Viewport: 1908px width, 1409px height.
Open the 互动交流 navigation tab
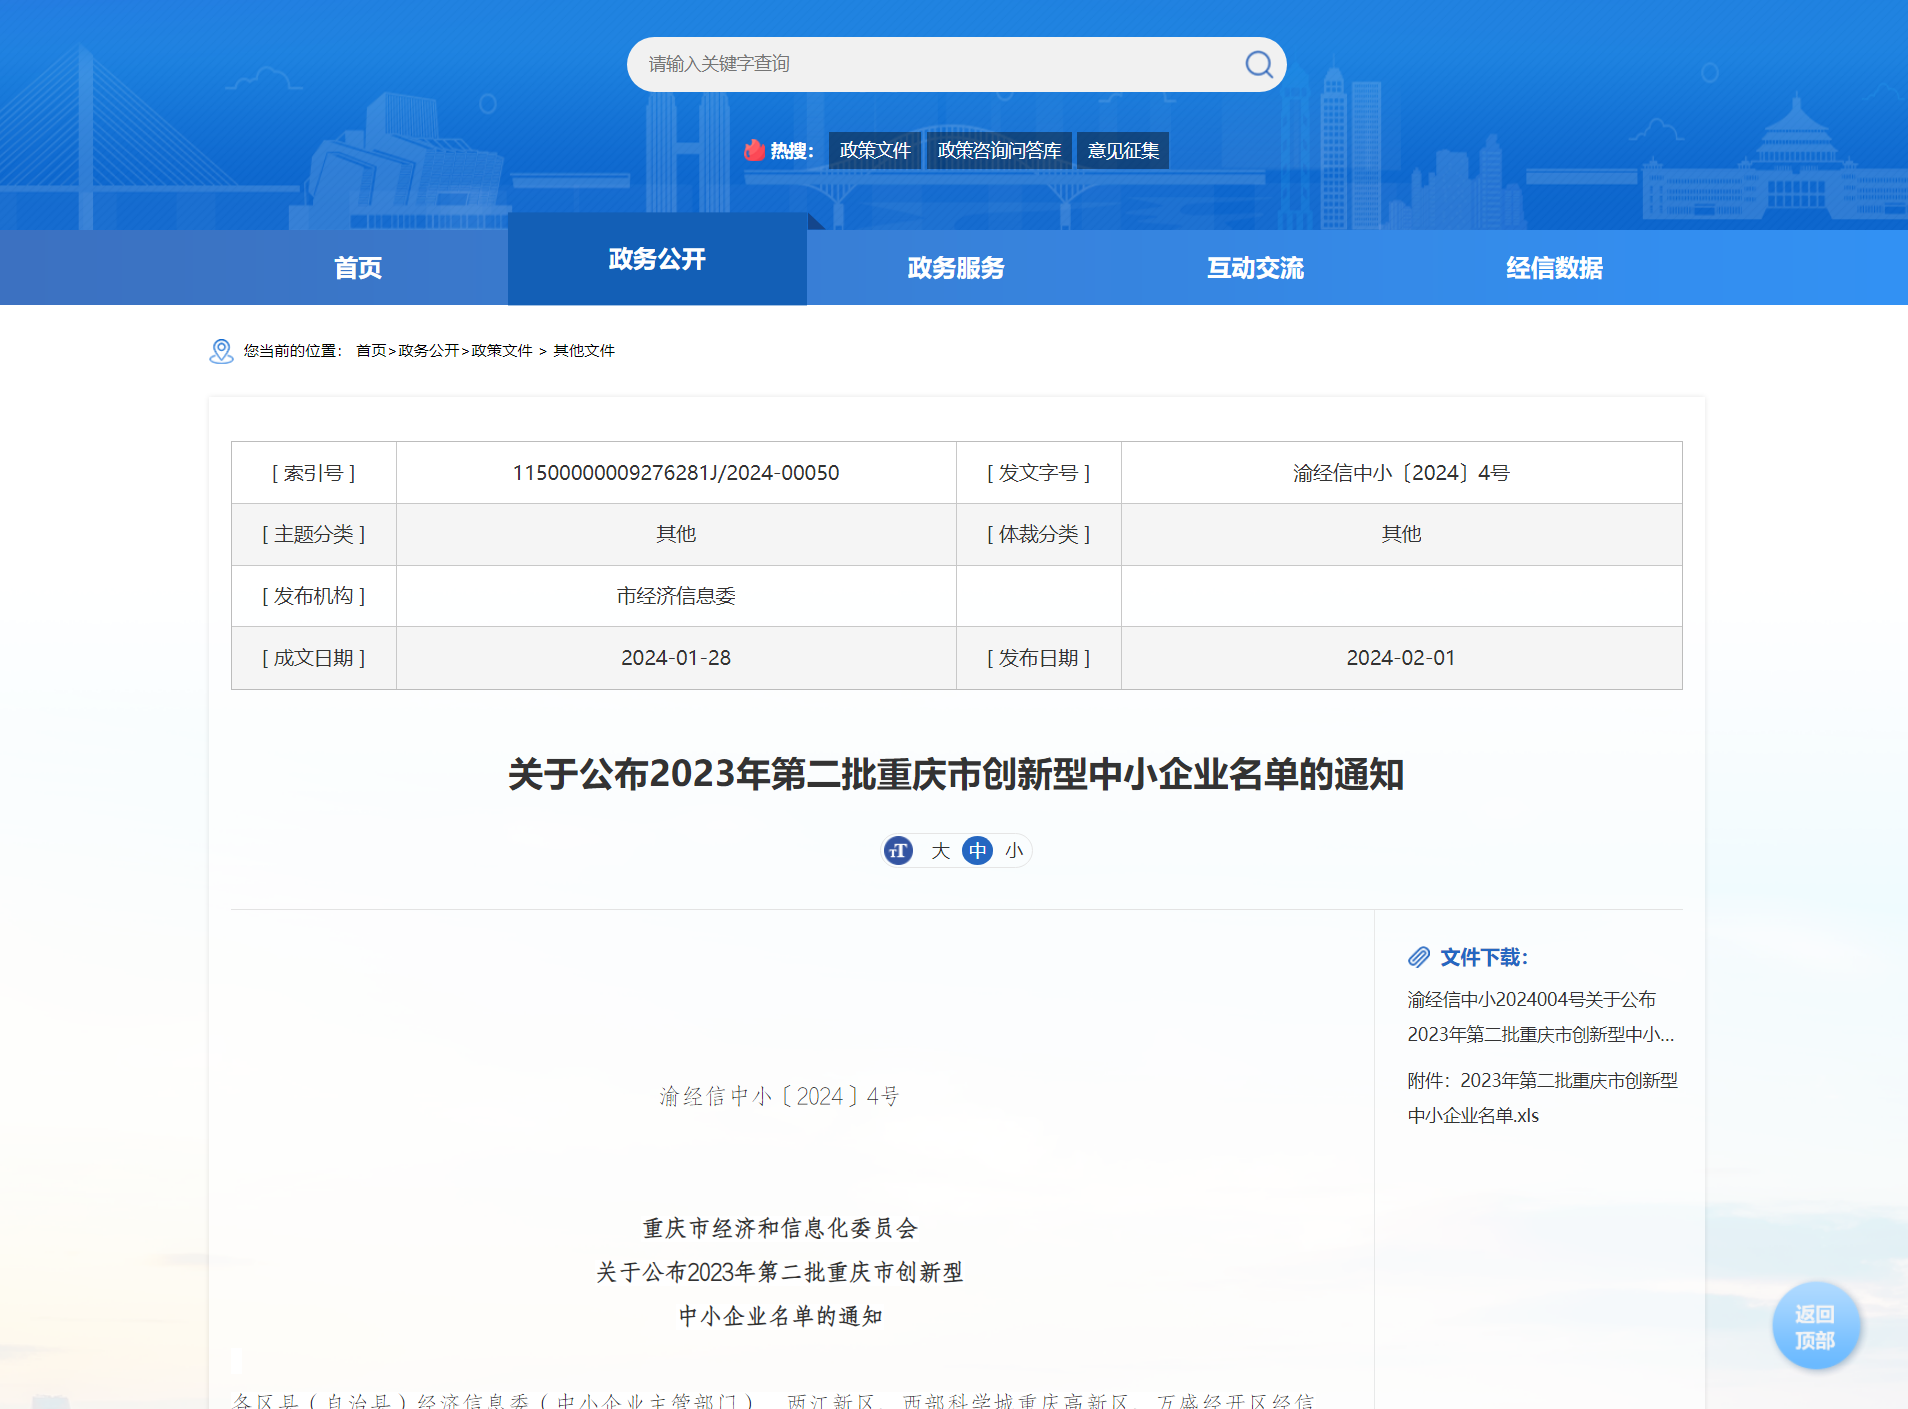point(1255,268)
